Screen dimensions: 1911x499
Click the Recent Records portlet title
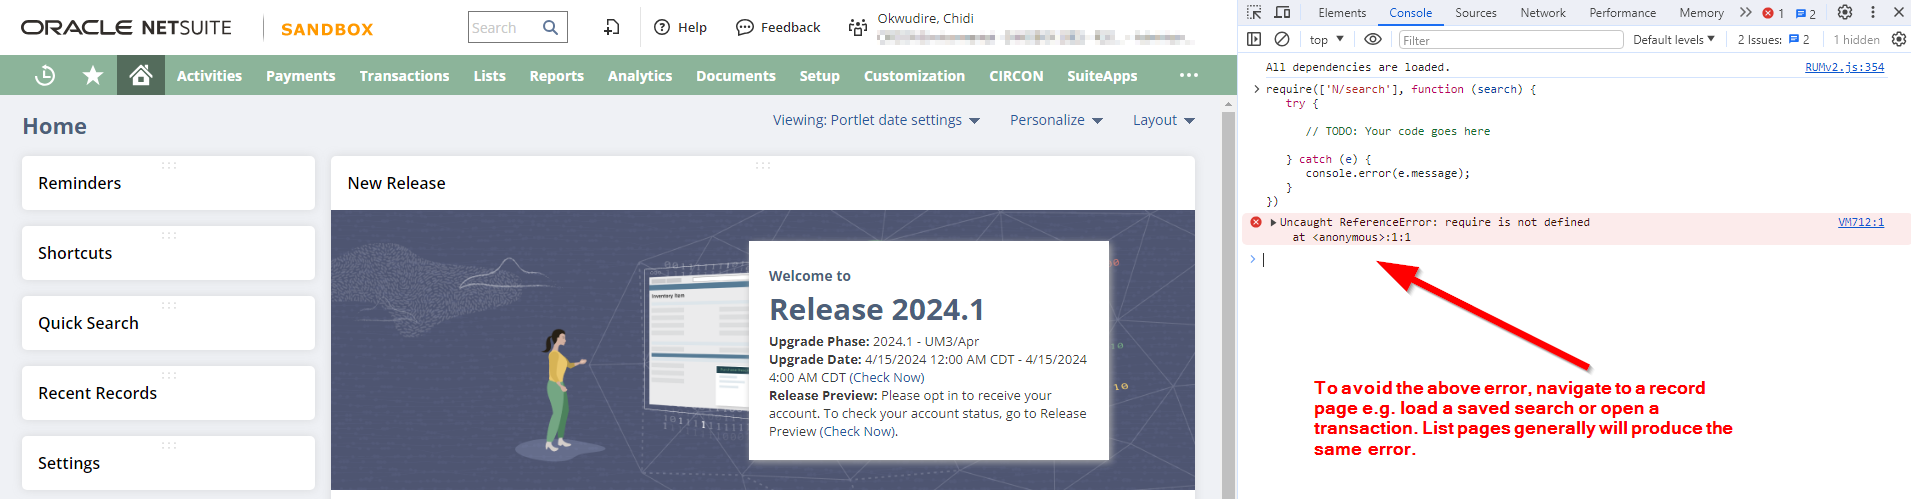pyautogui.click(x=97, y=393)
